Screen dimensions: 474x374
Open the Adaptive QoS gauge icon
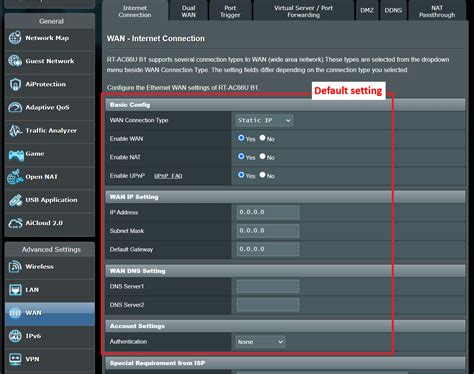point(15,107)
